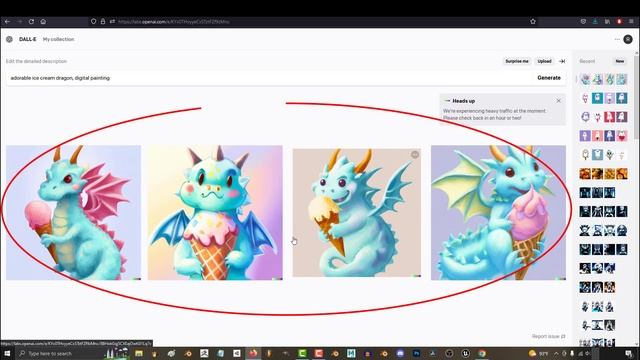Viewport: 640px width, 360px height.
Task: Click the sidebar vertical scrollbar
Action: point(636,99)
